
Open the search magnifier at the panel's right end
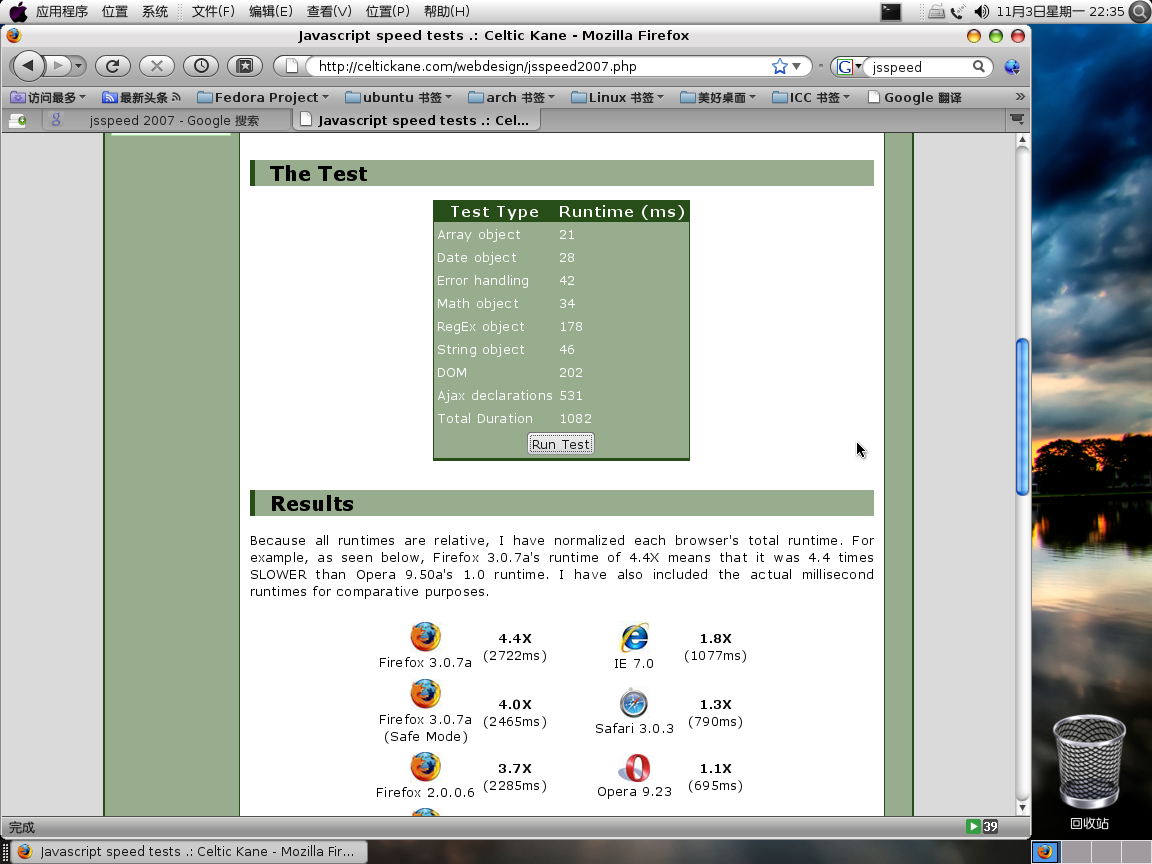[1140, 12]
